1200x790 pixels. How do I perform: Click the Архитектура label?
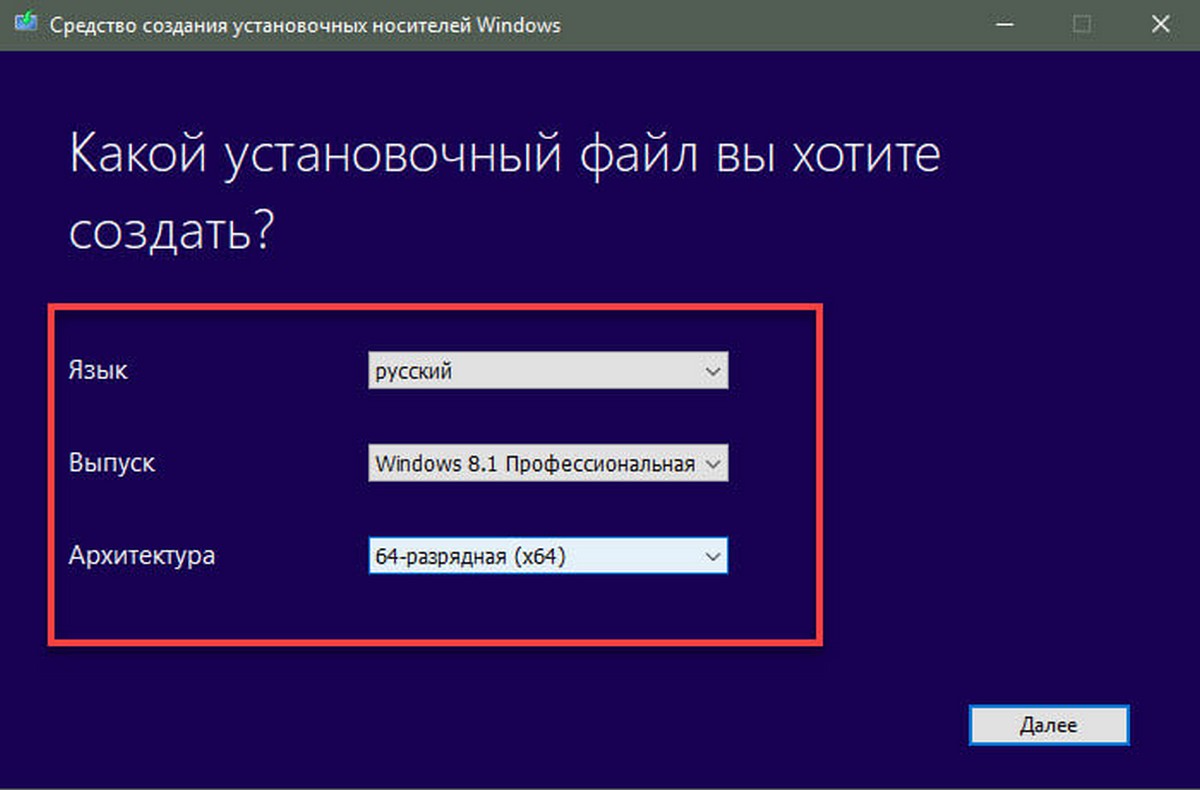tap(141, 555)
